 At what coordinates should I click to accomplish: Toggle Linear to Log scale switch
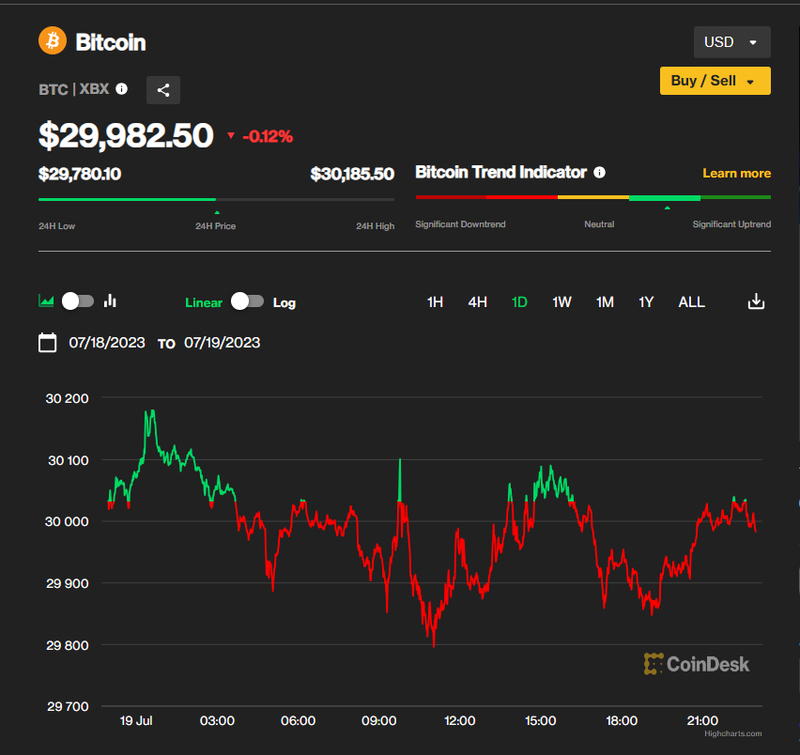pyautogui.click(x=247, y=302)
